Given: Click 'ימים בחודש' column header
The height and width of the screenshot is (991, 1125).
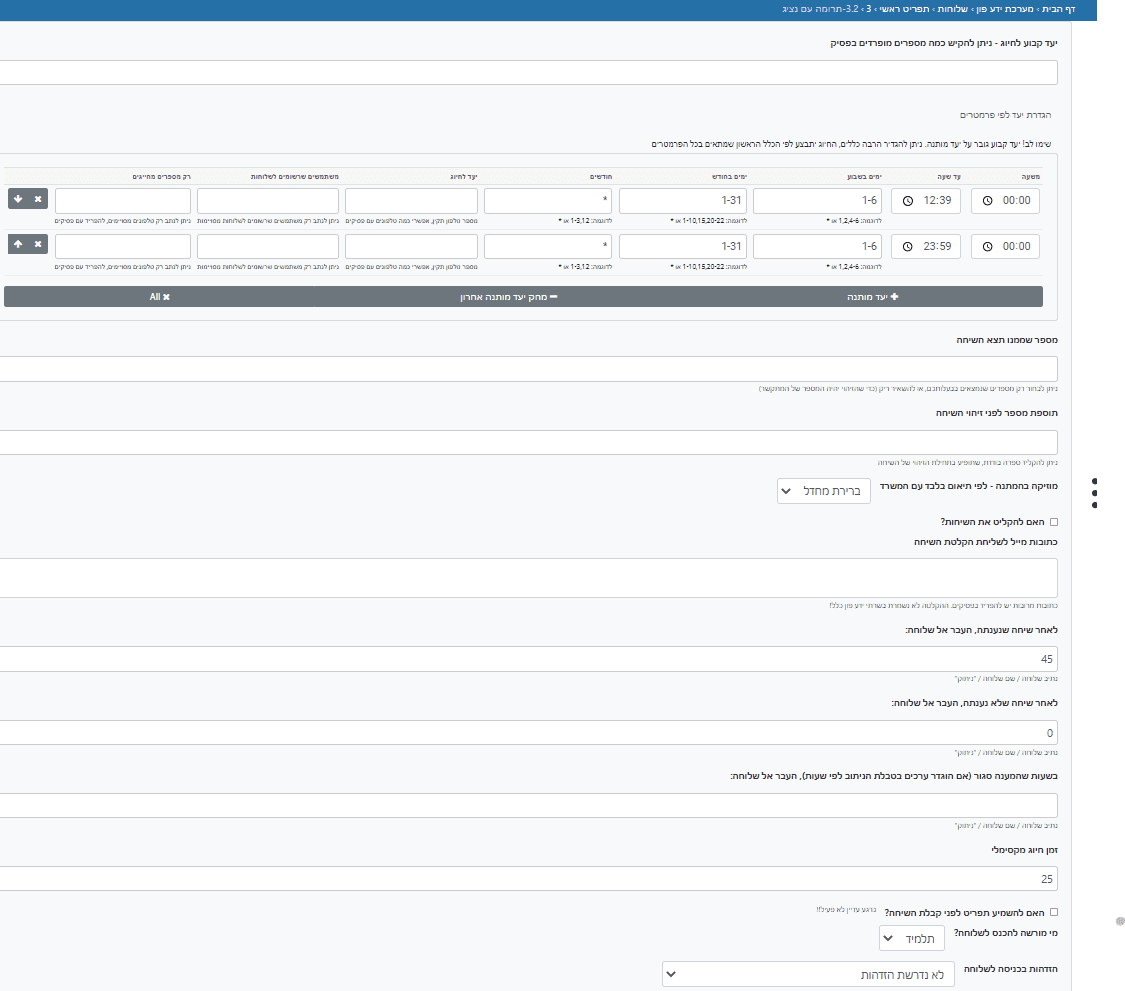Looking at the screenshot, I should 729,177.
